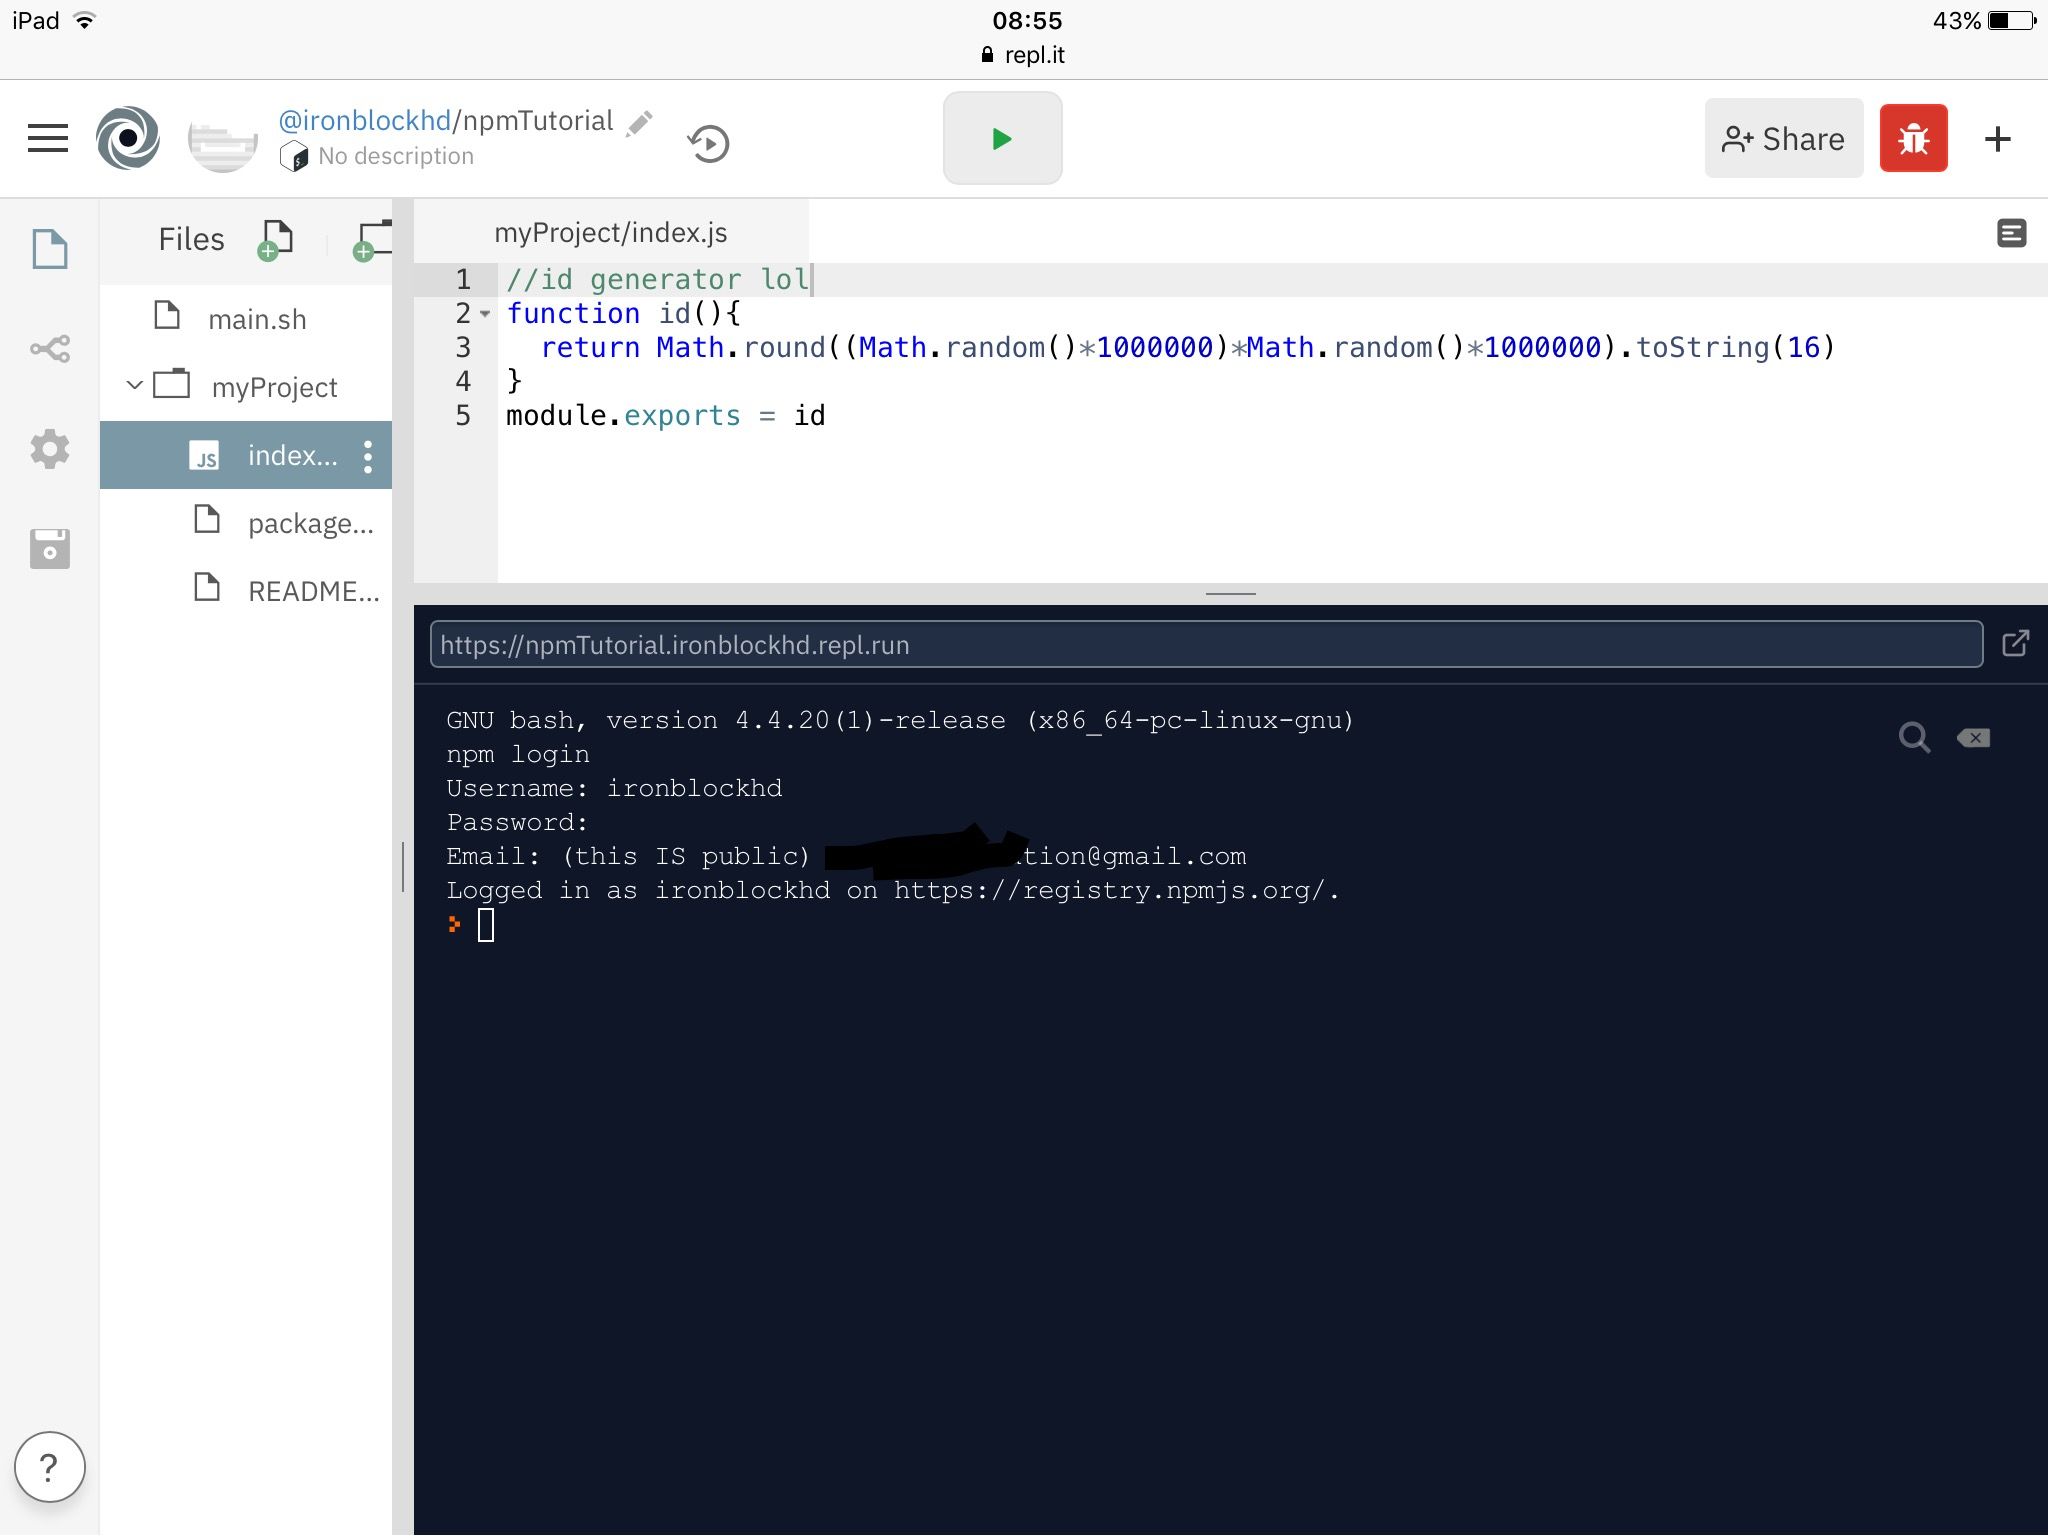Open the hamburger main menu
The image size is (2048, 1536).
click(x=48, y=138)
